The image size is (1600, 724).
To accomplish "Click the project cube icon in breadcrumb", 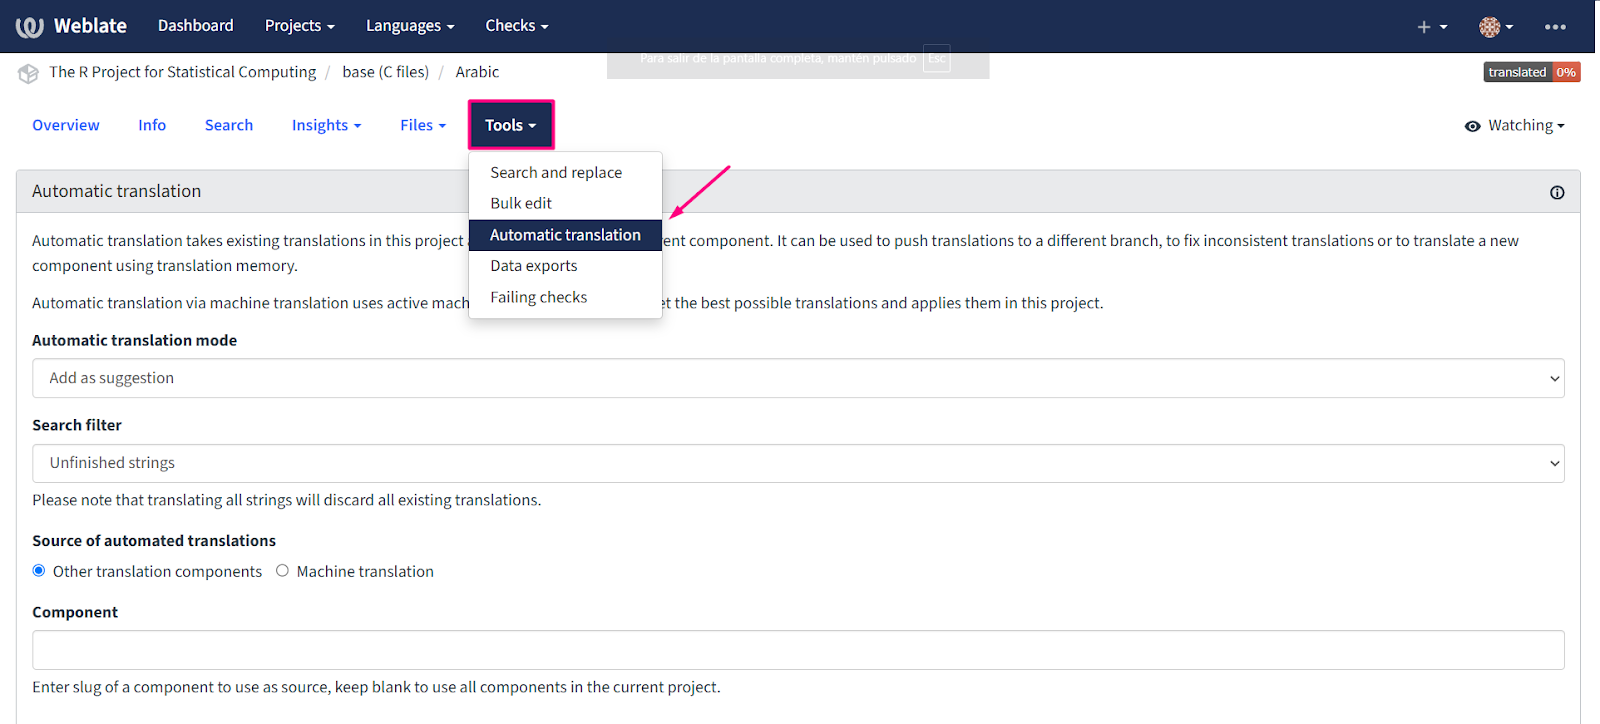I will [x=28, y=73].
